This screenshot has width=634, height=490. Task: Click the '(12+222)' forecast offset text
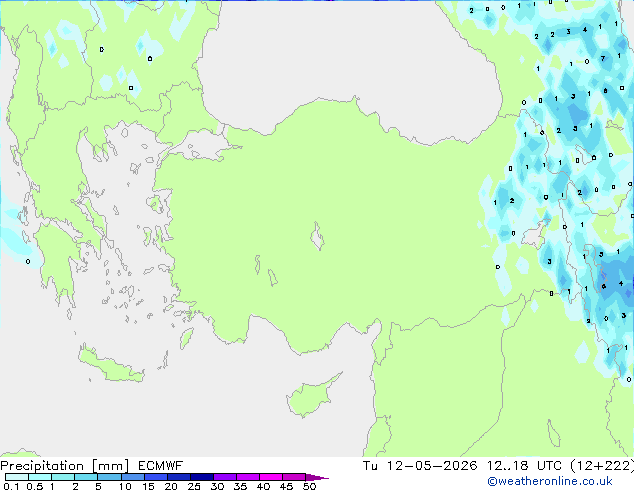point(602,466)
